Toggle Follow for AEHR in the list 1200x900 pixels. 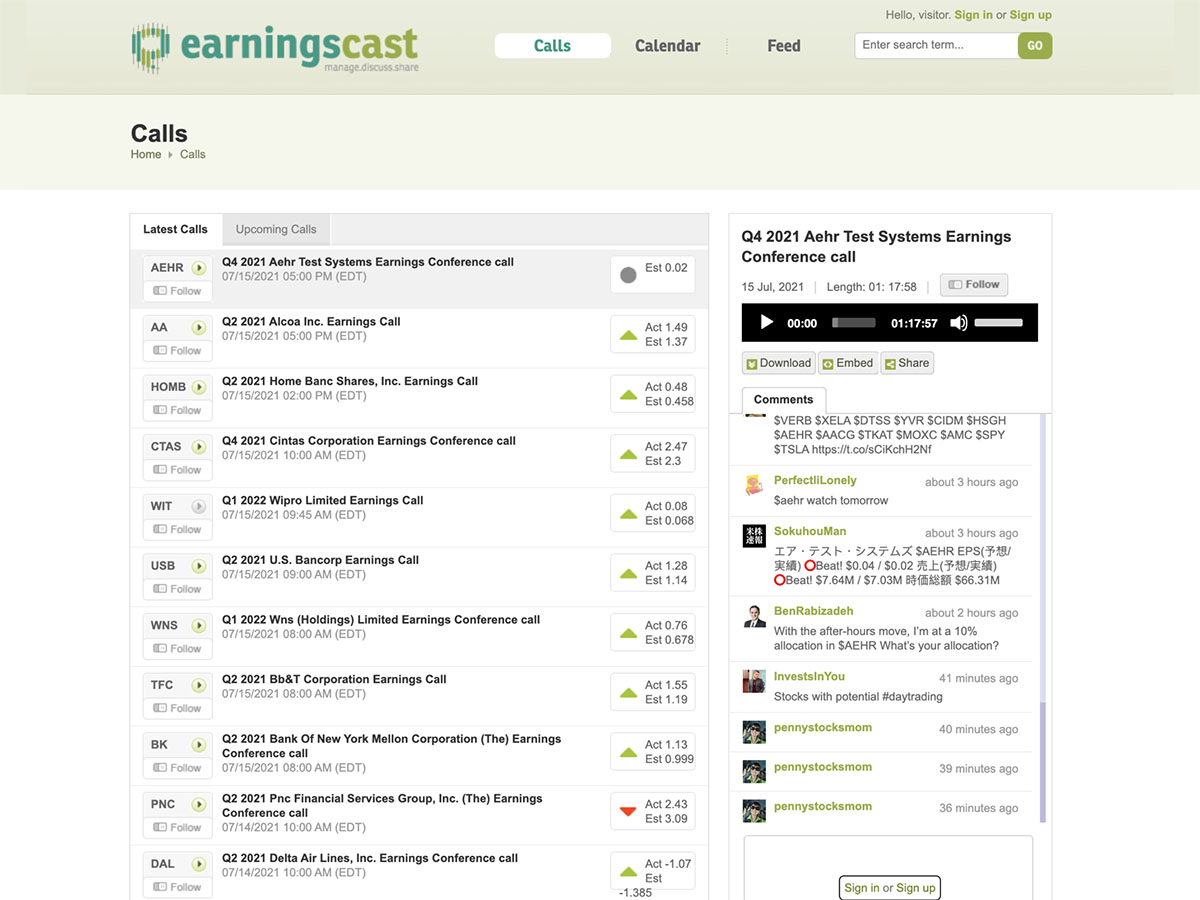(177, 291)
